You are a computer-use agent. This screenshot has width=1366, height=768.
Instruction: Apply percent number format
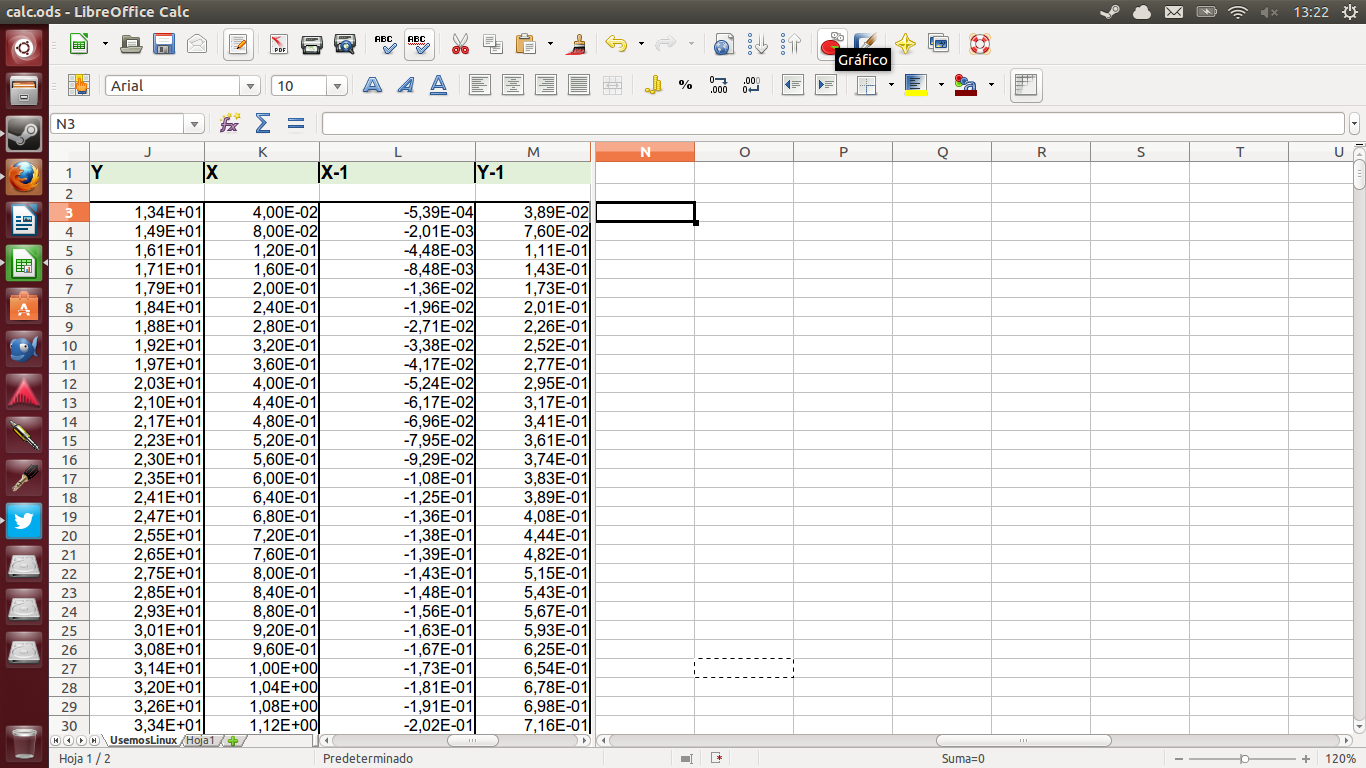click(x=685, y=85)
